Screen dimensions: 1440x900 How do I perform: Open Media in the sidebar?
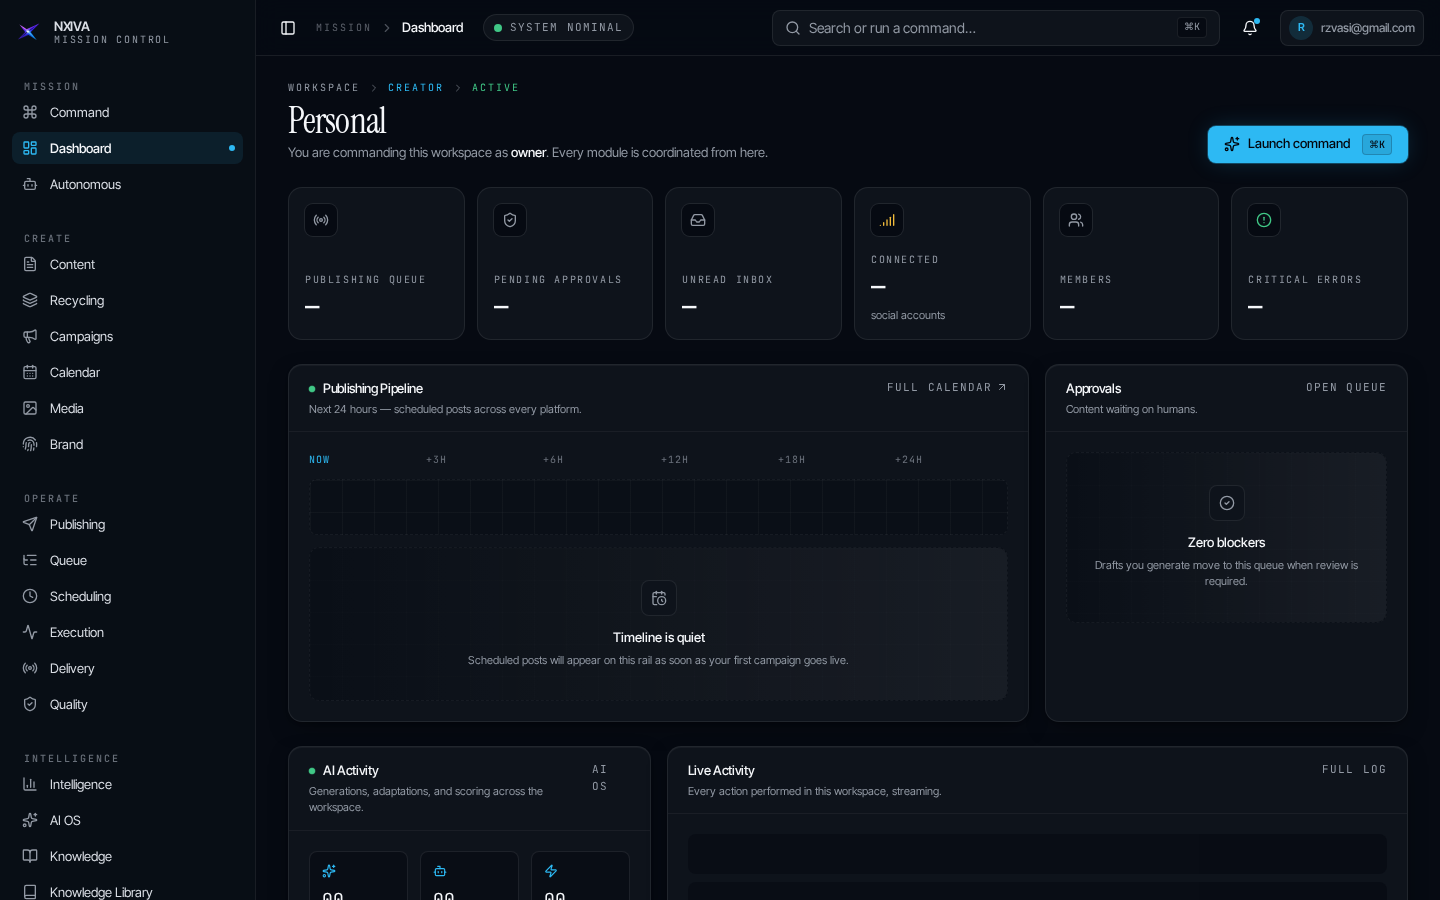tap(127, 408)
